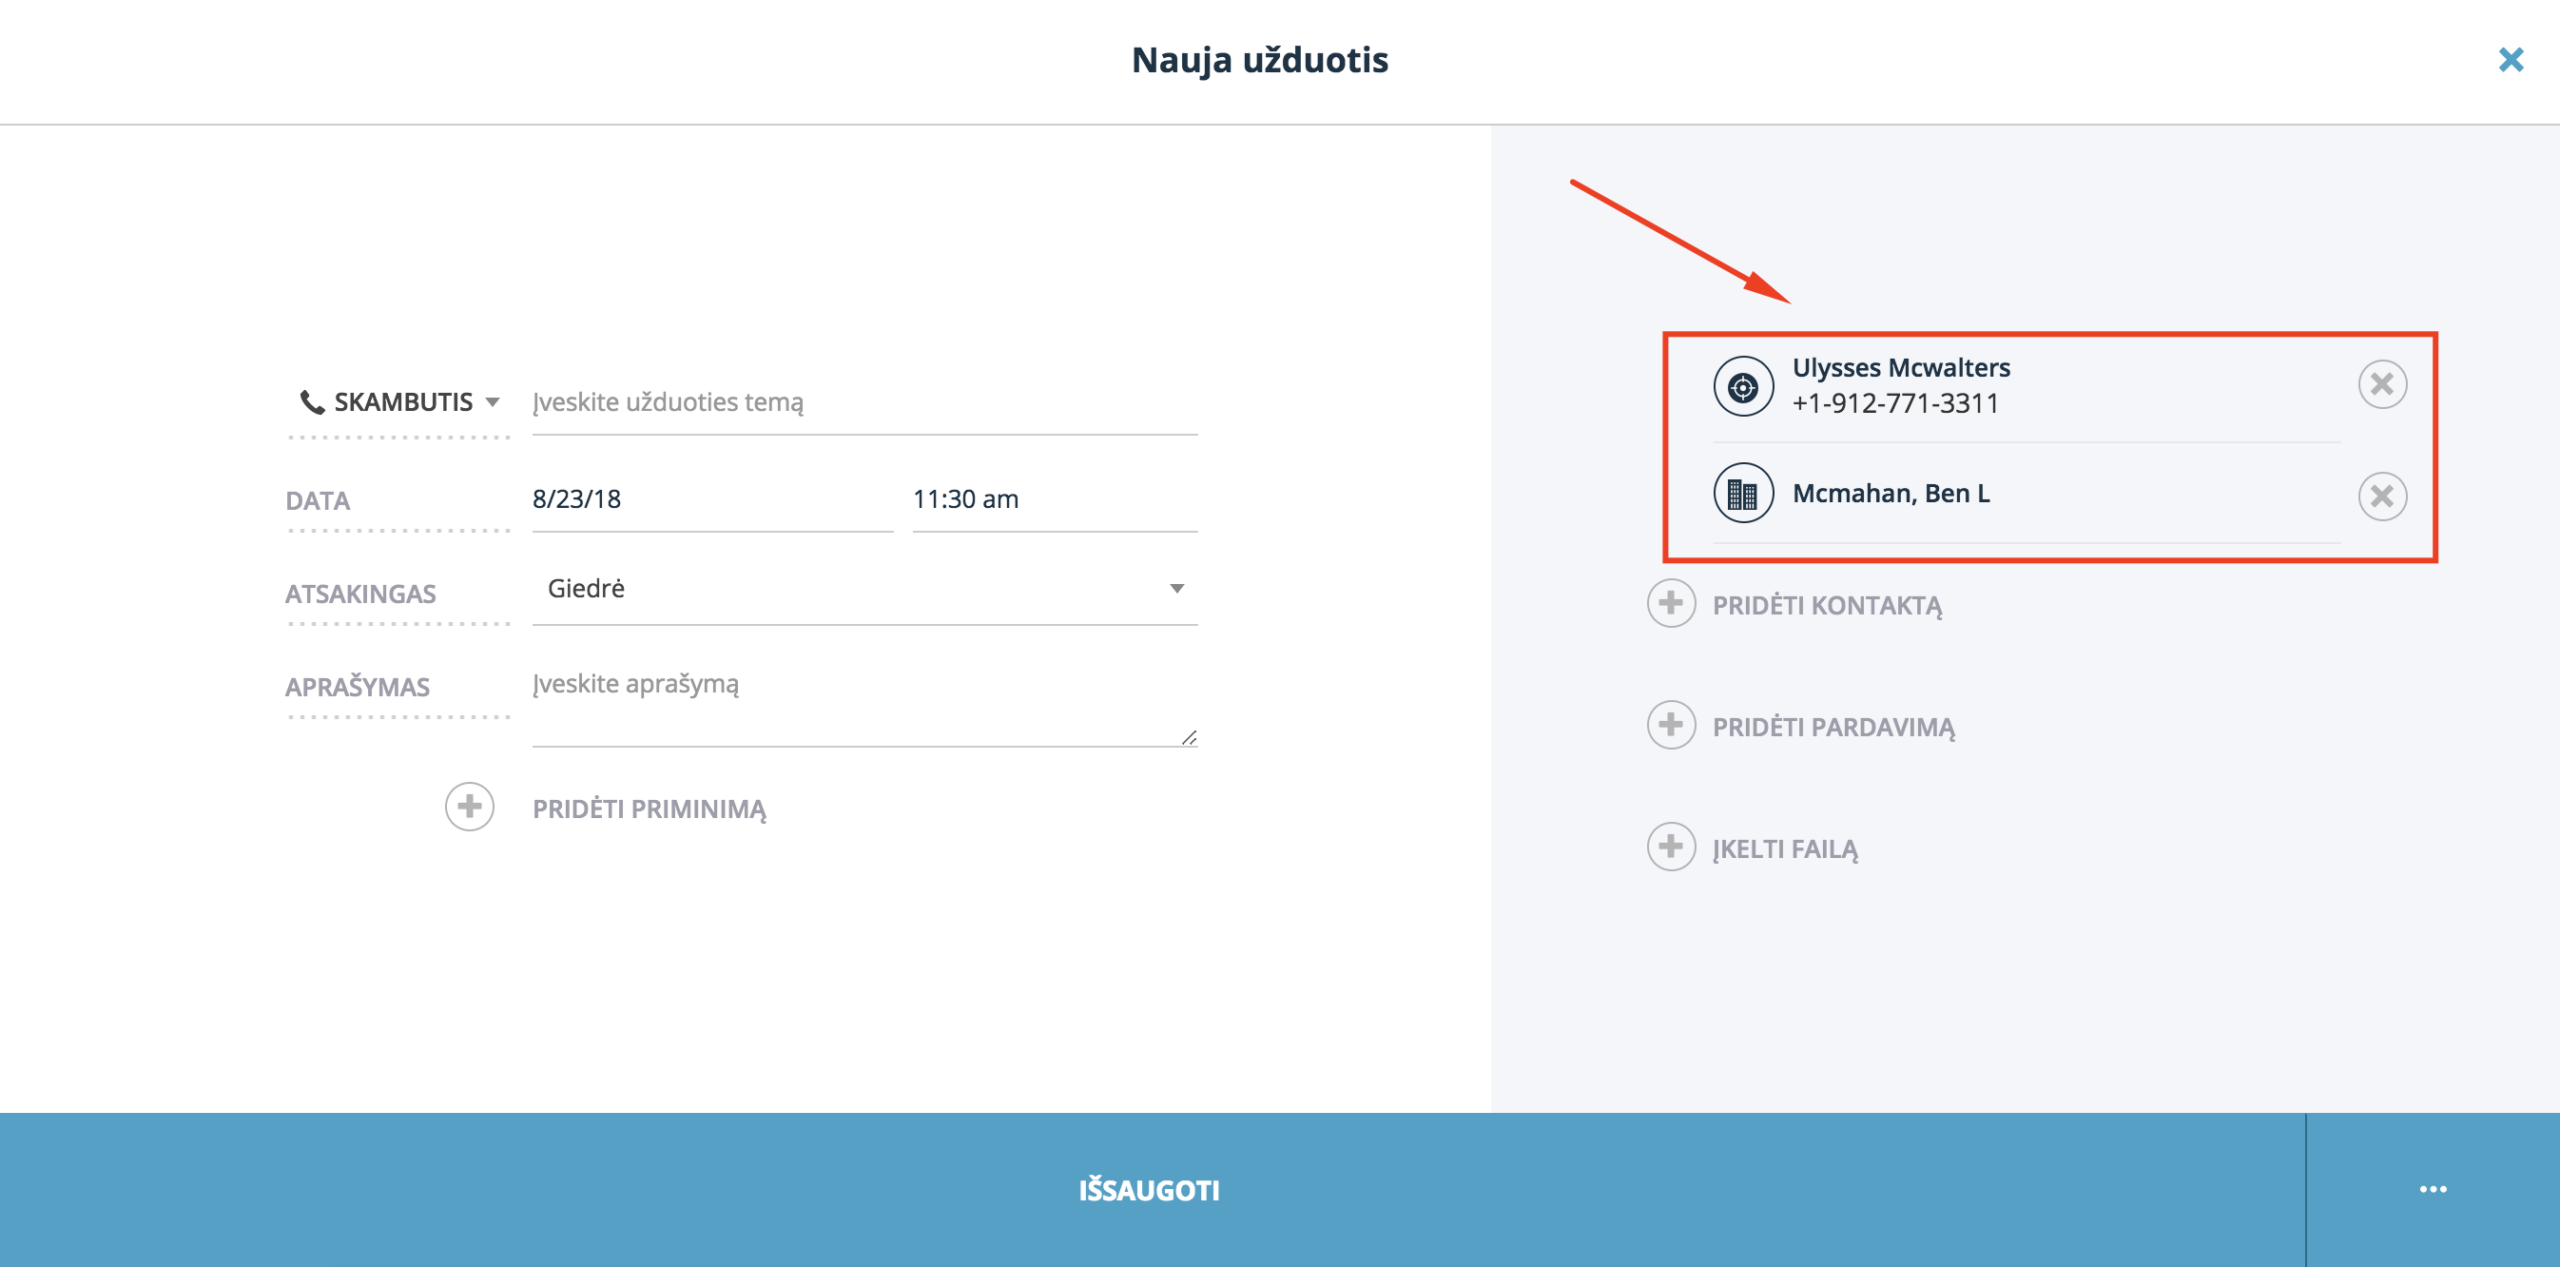Image resolution: width=2560 pixels, height=1267 pixels.
Task: Click the DATA field label
Action: tap(318, 501)
